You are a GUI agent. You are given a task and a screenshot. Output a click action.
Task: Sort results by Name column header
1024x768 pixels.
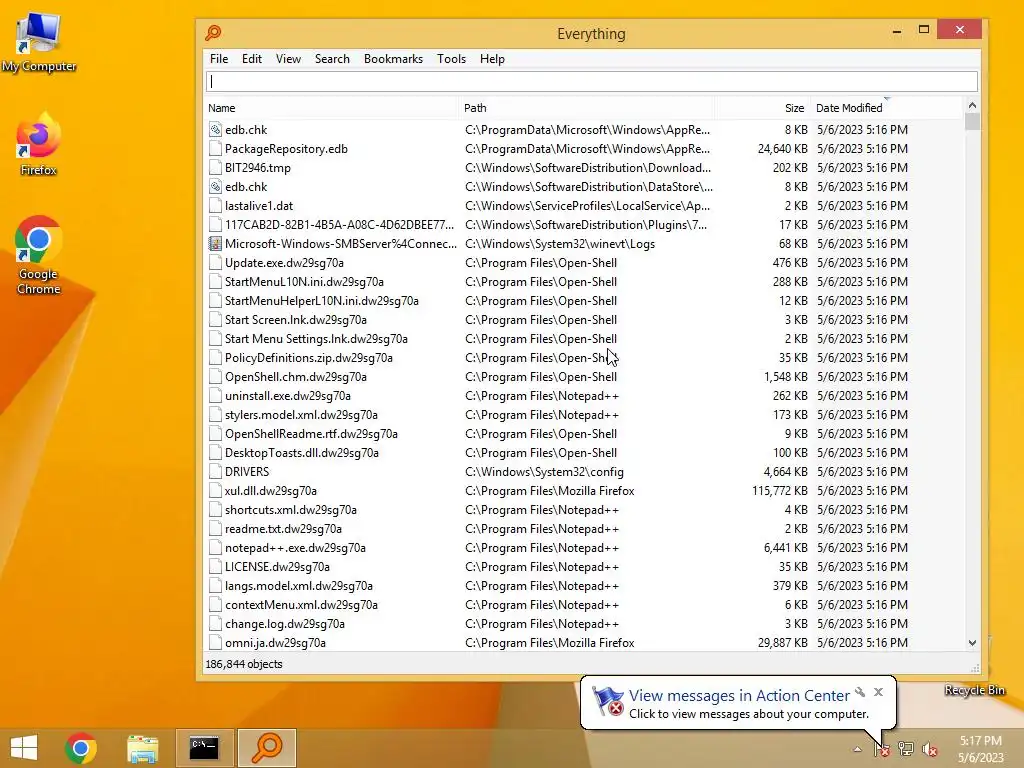click(x=331, y=108)
